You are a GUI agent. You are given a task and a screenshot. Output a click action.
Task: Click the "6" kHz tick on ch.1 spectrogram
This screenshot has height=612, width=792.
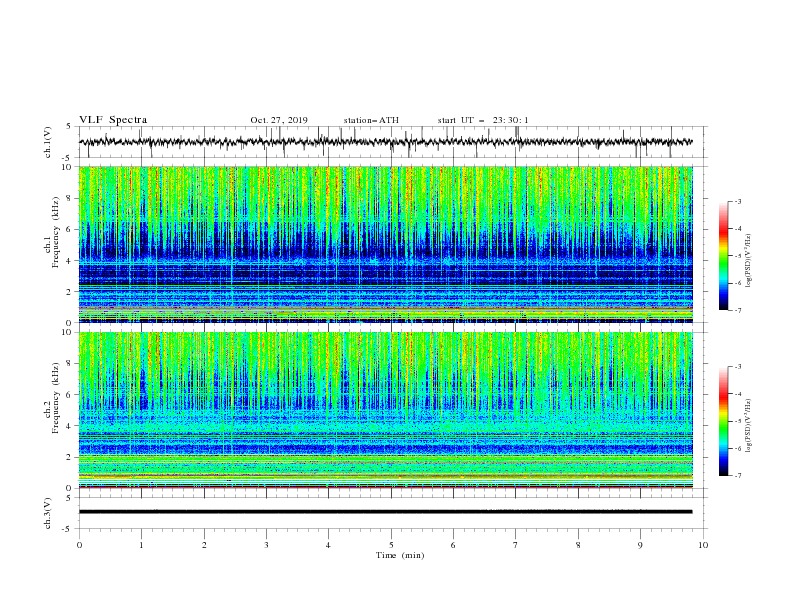(69, 229)
